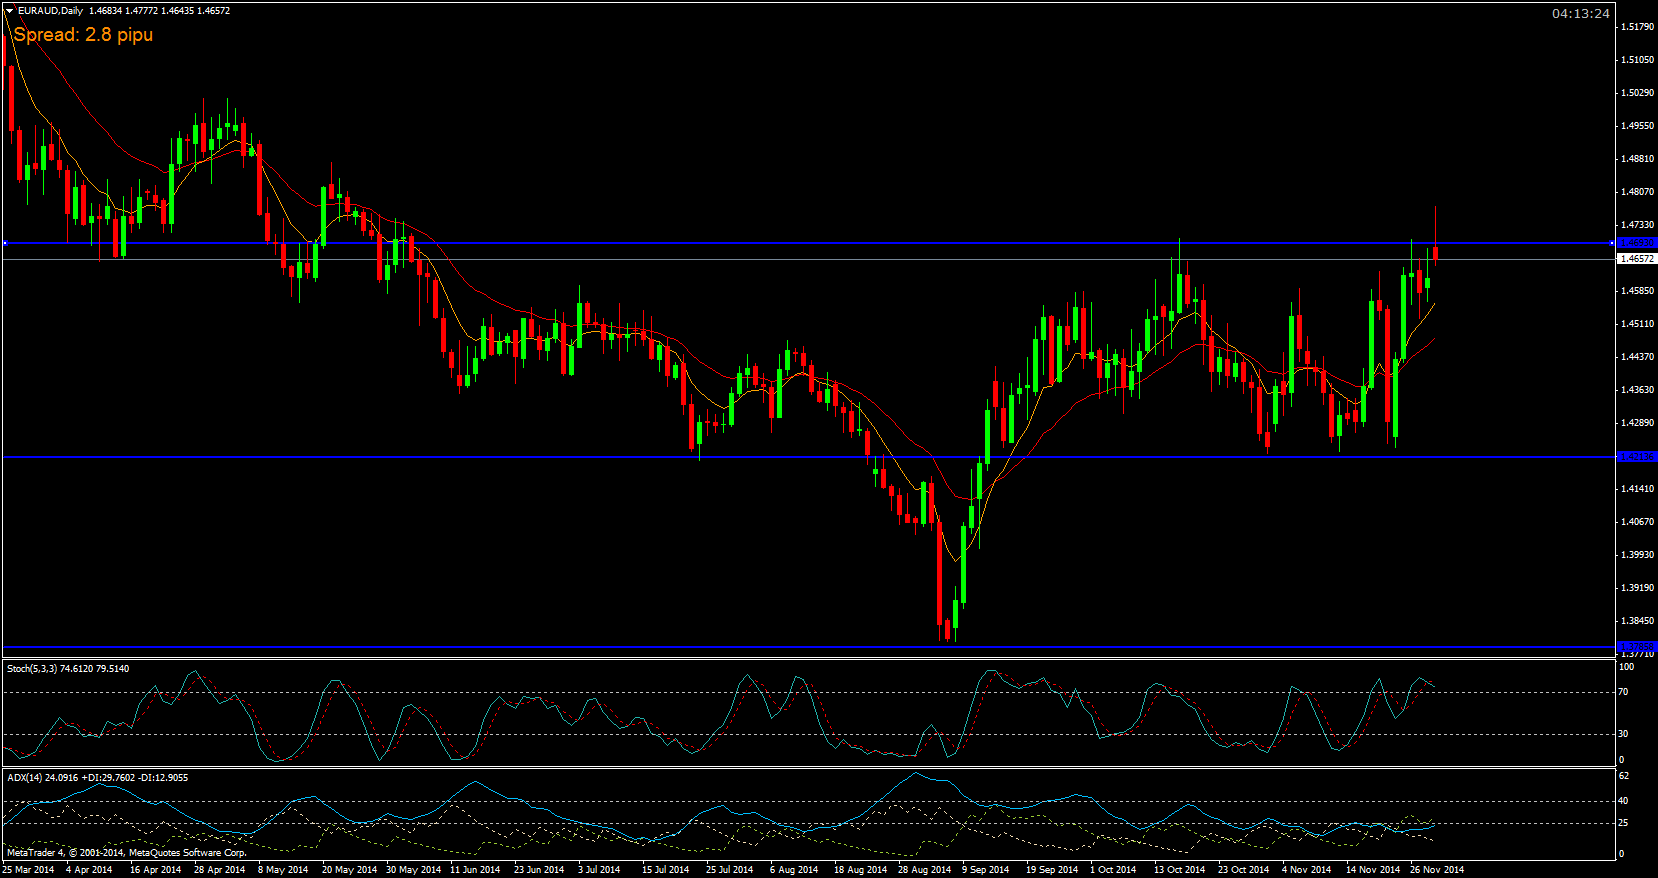
Task: Click the 6 Aug 2014 date label
Action: (794, 870)
